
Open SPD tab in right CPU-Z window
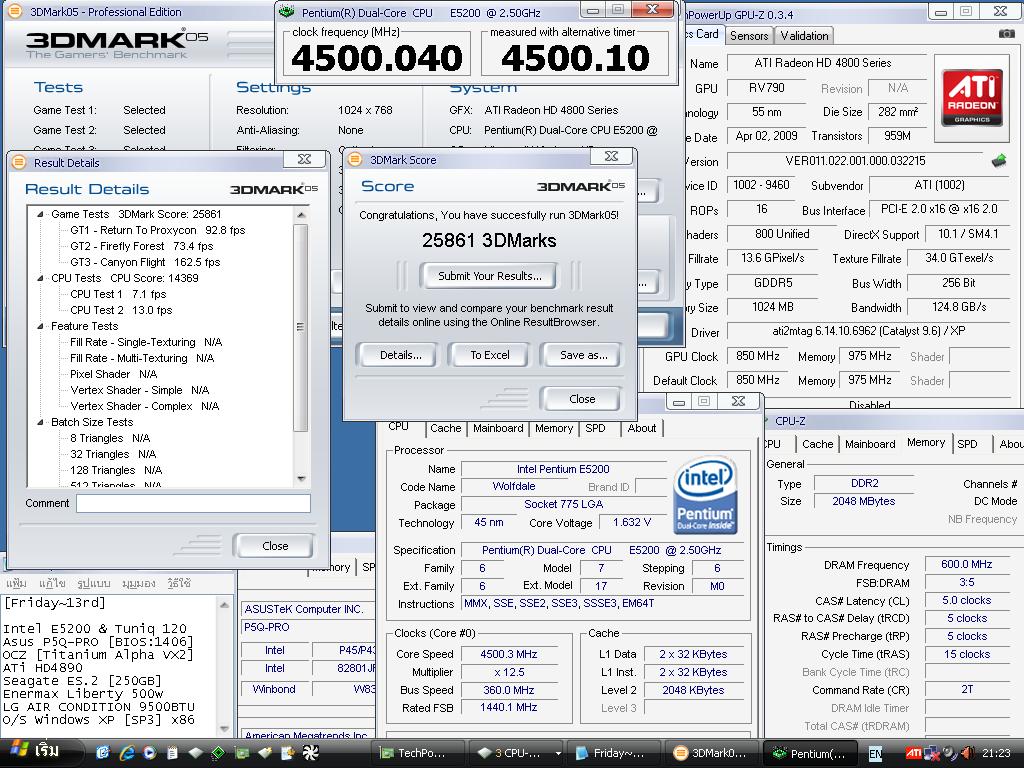pos(967,444)
